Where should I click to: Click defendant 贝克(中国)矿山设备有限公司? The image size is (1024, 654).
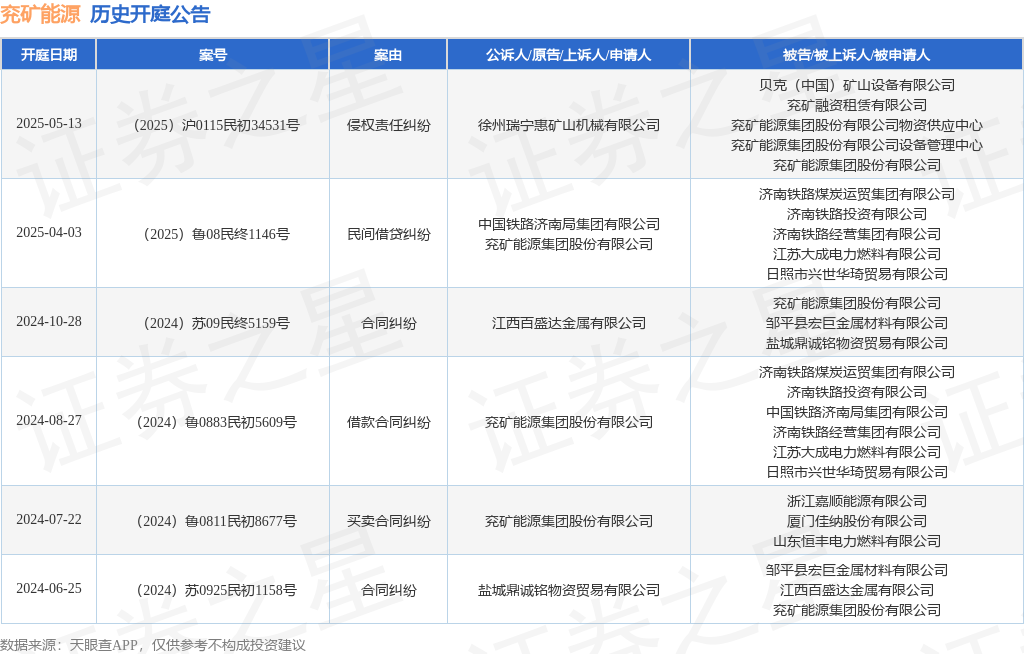point(857,85)
